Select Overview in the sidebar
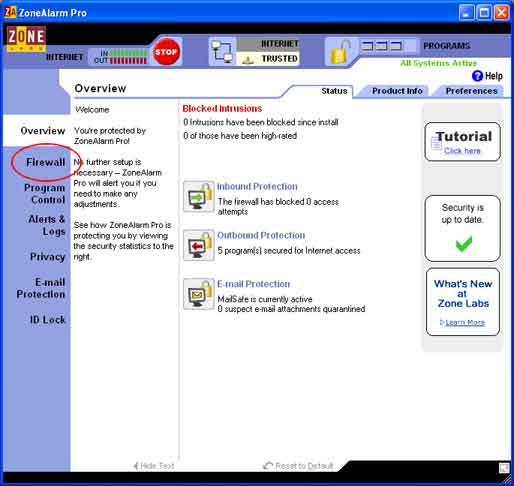 click(x=43, y=131)
